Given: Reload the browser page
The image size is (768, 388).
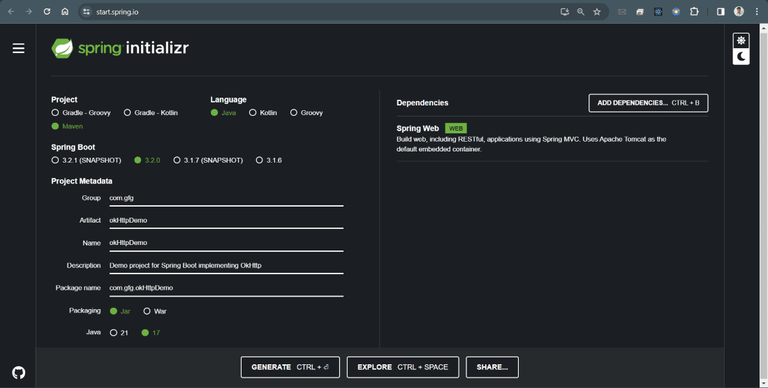Looking at the screenshot, I should pyautogui.click(x=47, y=11).
